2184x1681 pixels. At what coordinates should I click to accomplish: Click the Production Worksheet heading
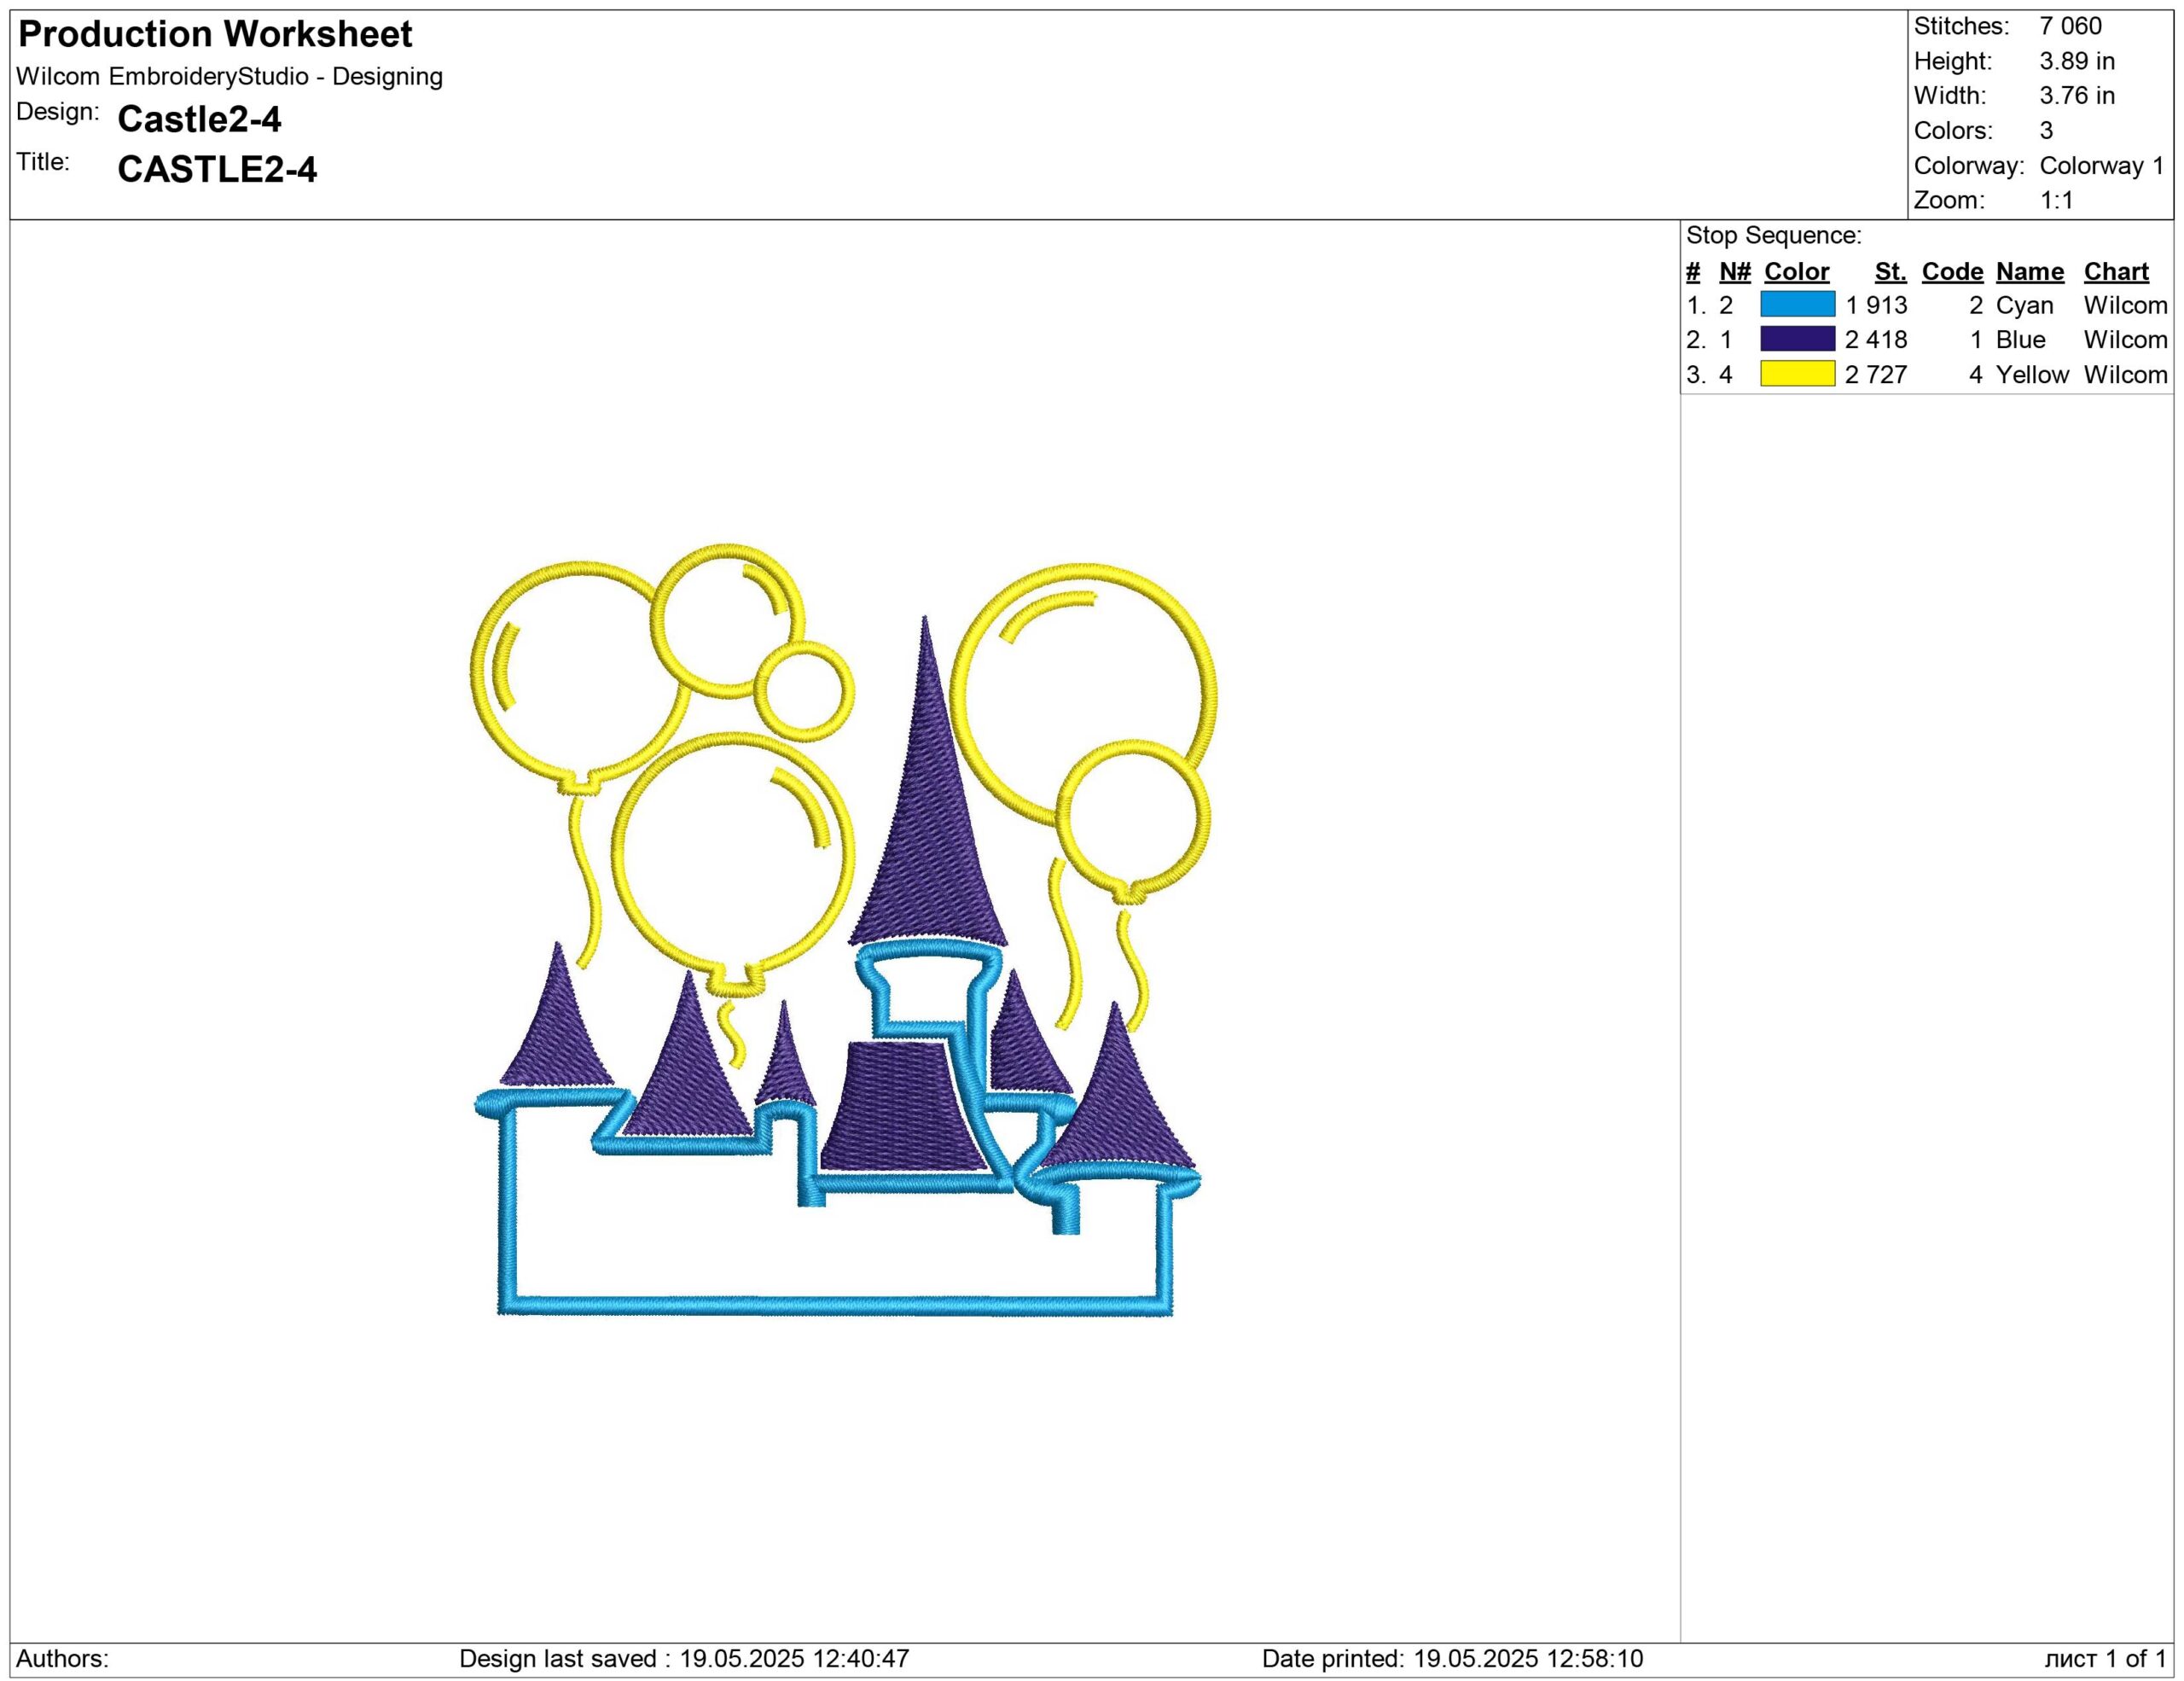pos(215,35)
